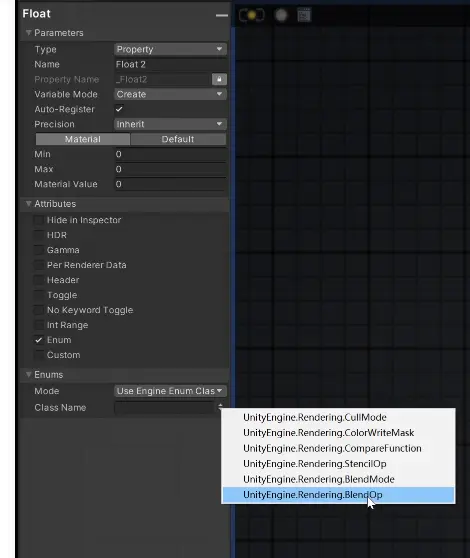Viewport: 470px width, 558px height.
Task: Click the grid icon in the canvas toolbar
Action: [304, 15]
